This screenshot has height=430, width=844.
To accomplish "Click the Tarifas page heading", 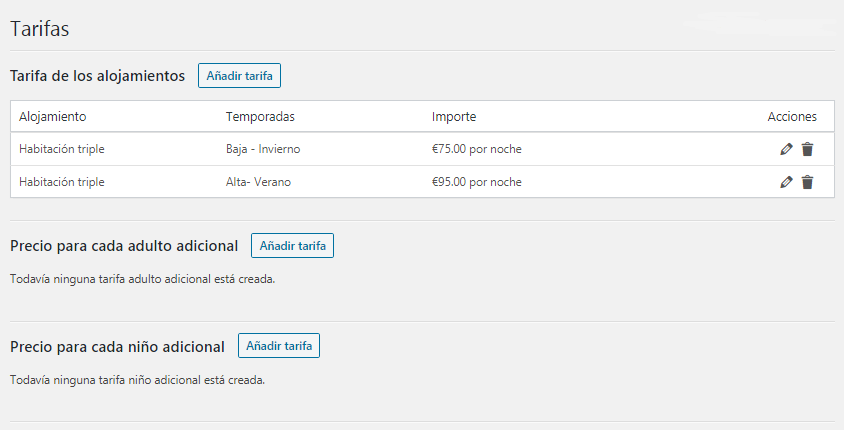I will click(x=39, y=29).
